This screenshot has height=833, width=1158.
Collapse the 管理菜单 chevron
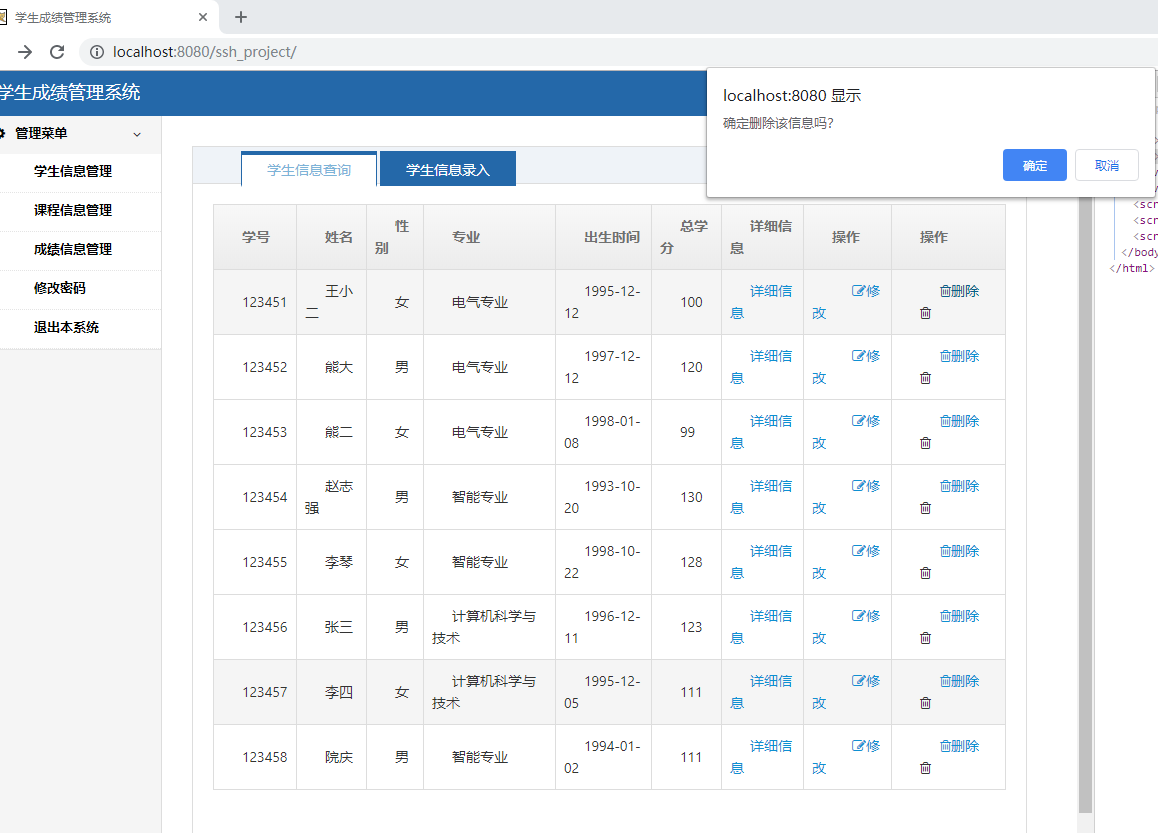tap(137, 134)
